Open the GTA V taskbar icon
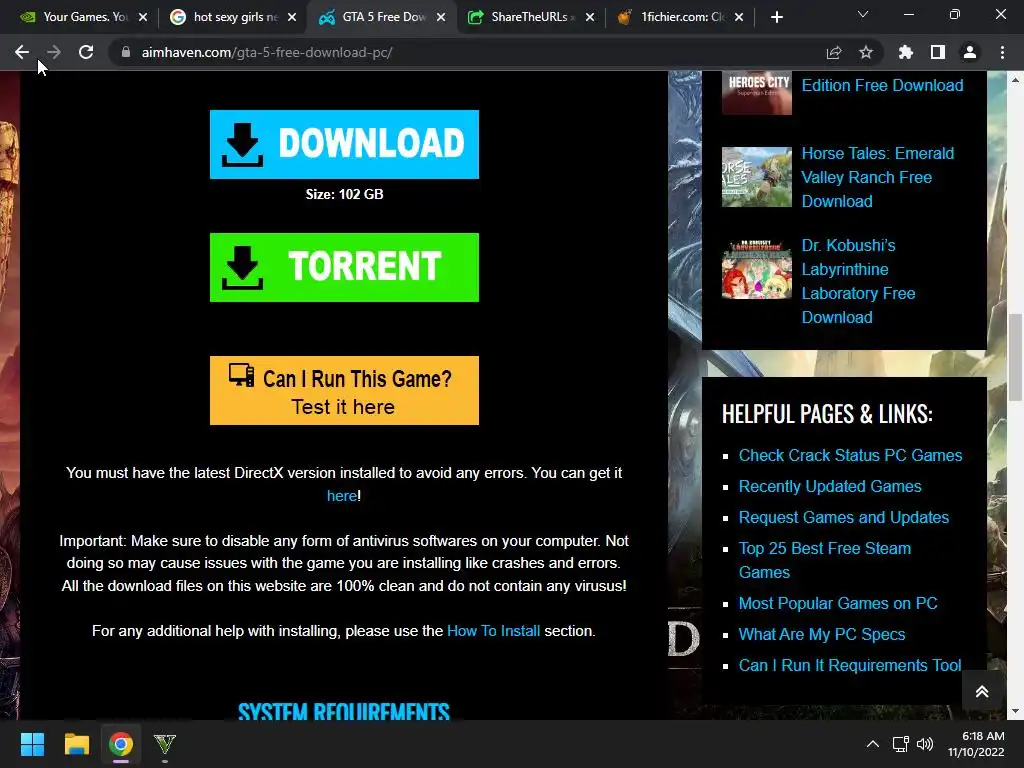1024x768 pixels. click(165, 744)
